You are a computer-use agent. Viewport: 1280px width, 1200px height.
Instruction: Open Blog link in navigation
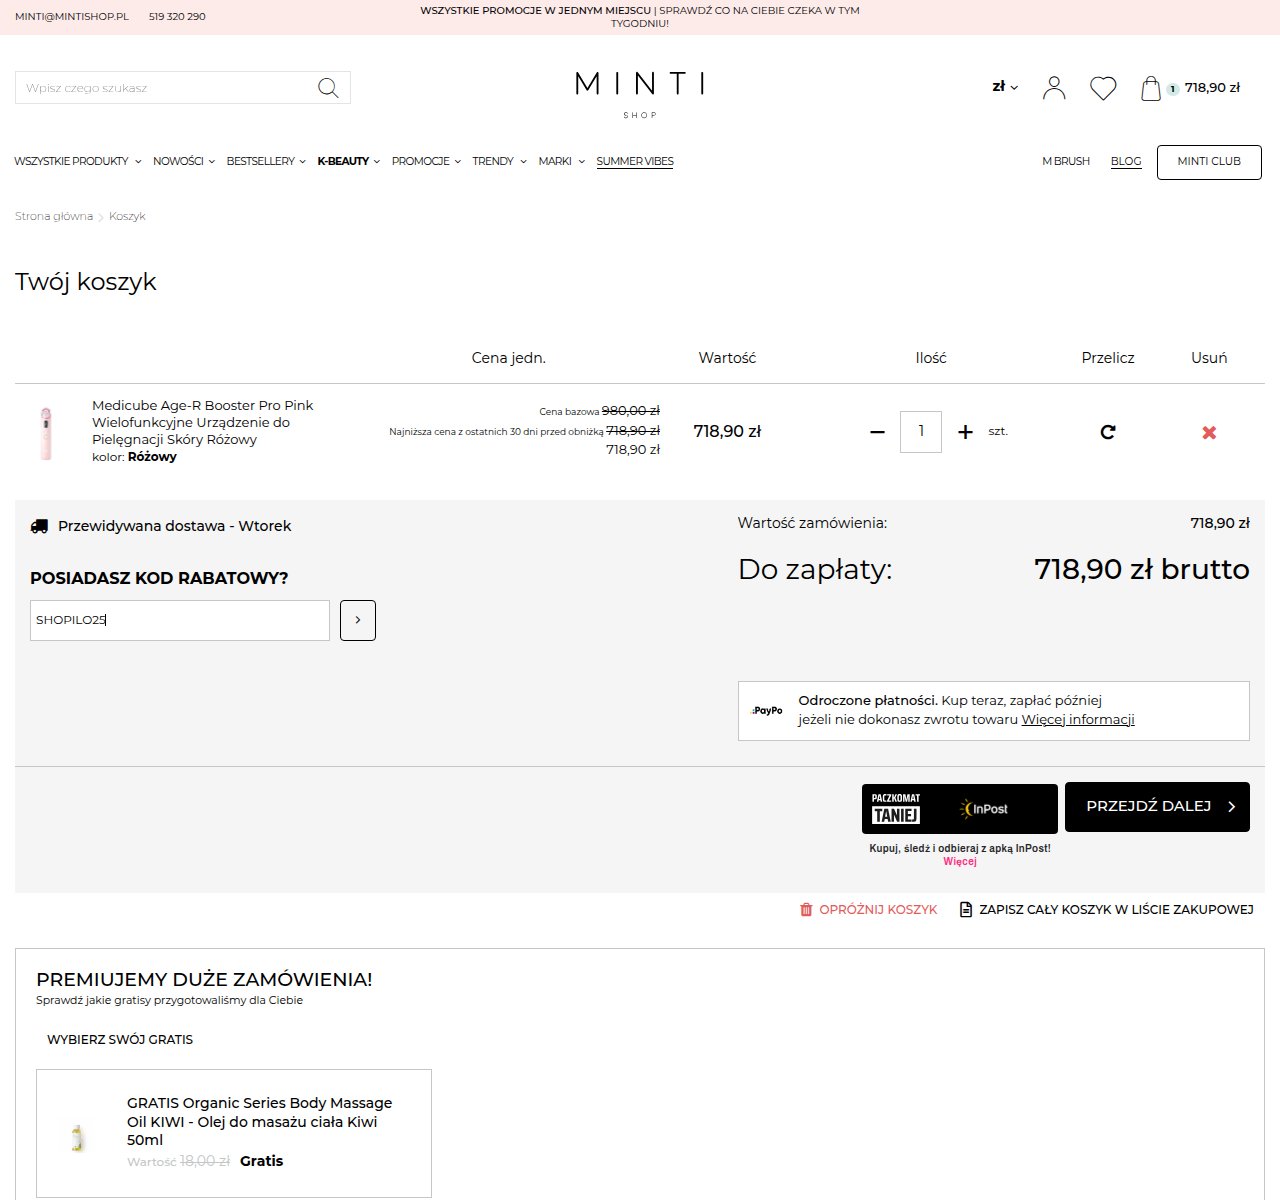click(1126, 161)
